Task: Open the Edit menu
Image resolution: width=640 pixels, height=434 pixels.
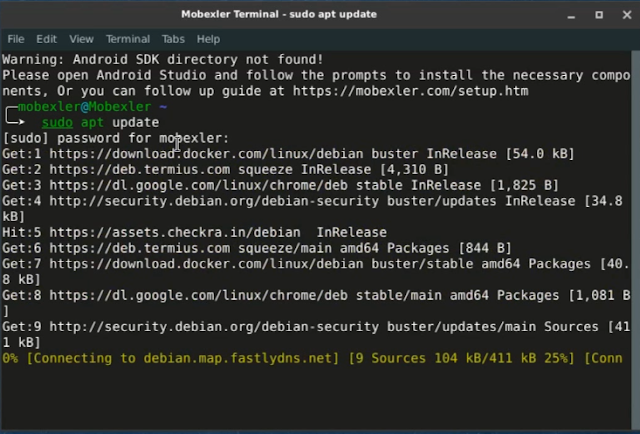Action: [47, 39]
